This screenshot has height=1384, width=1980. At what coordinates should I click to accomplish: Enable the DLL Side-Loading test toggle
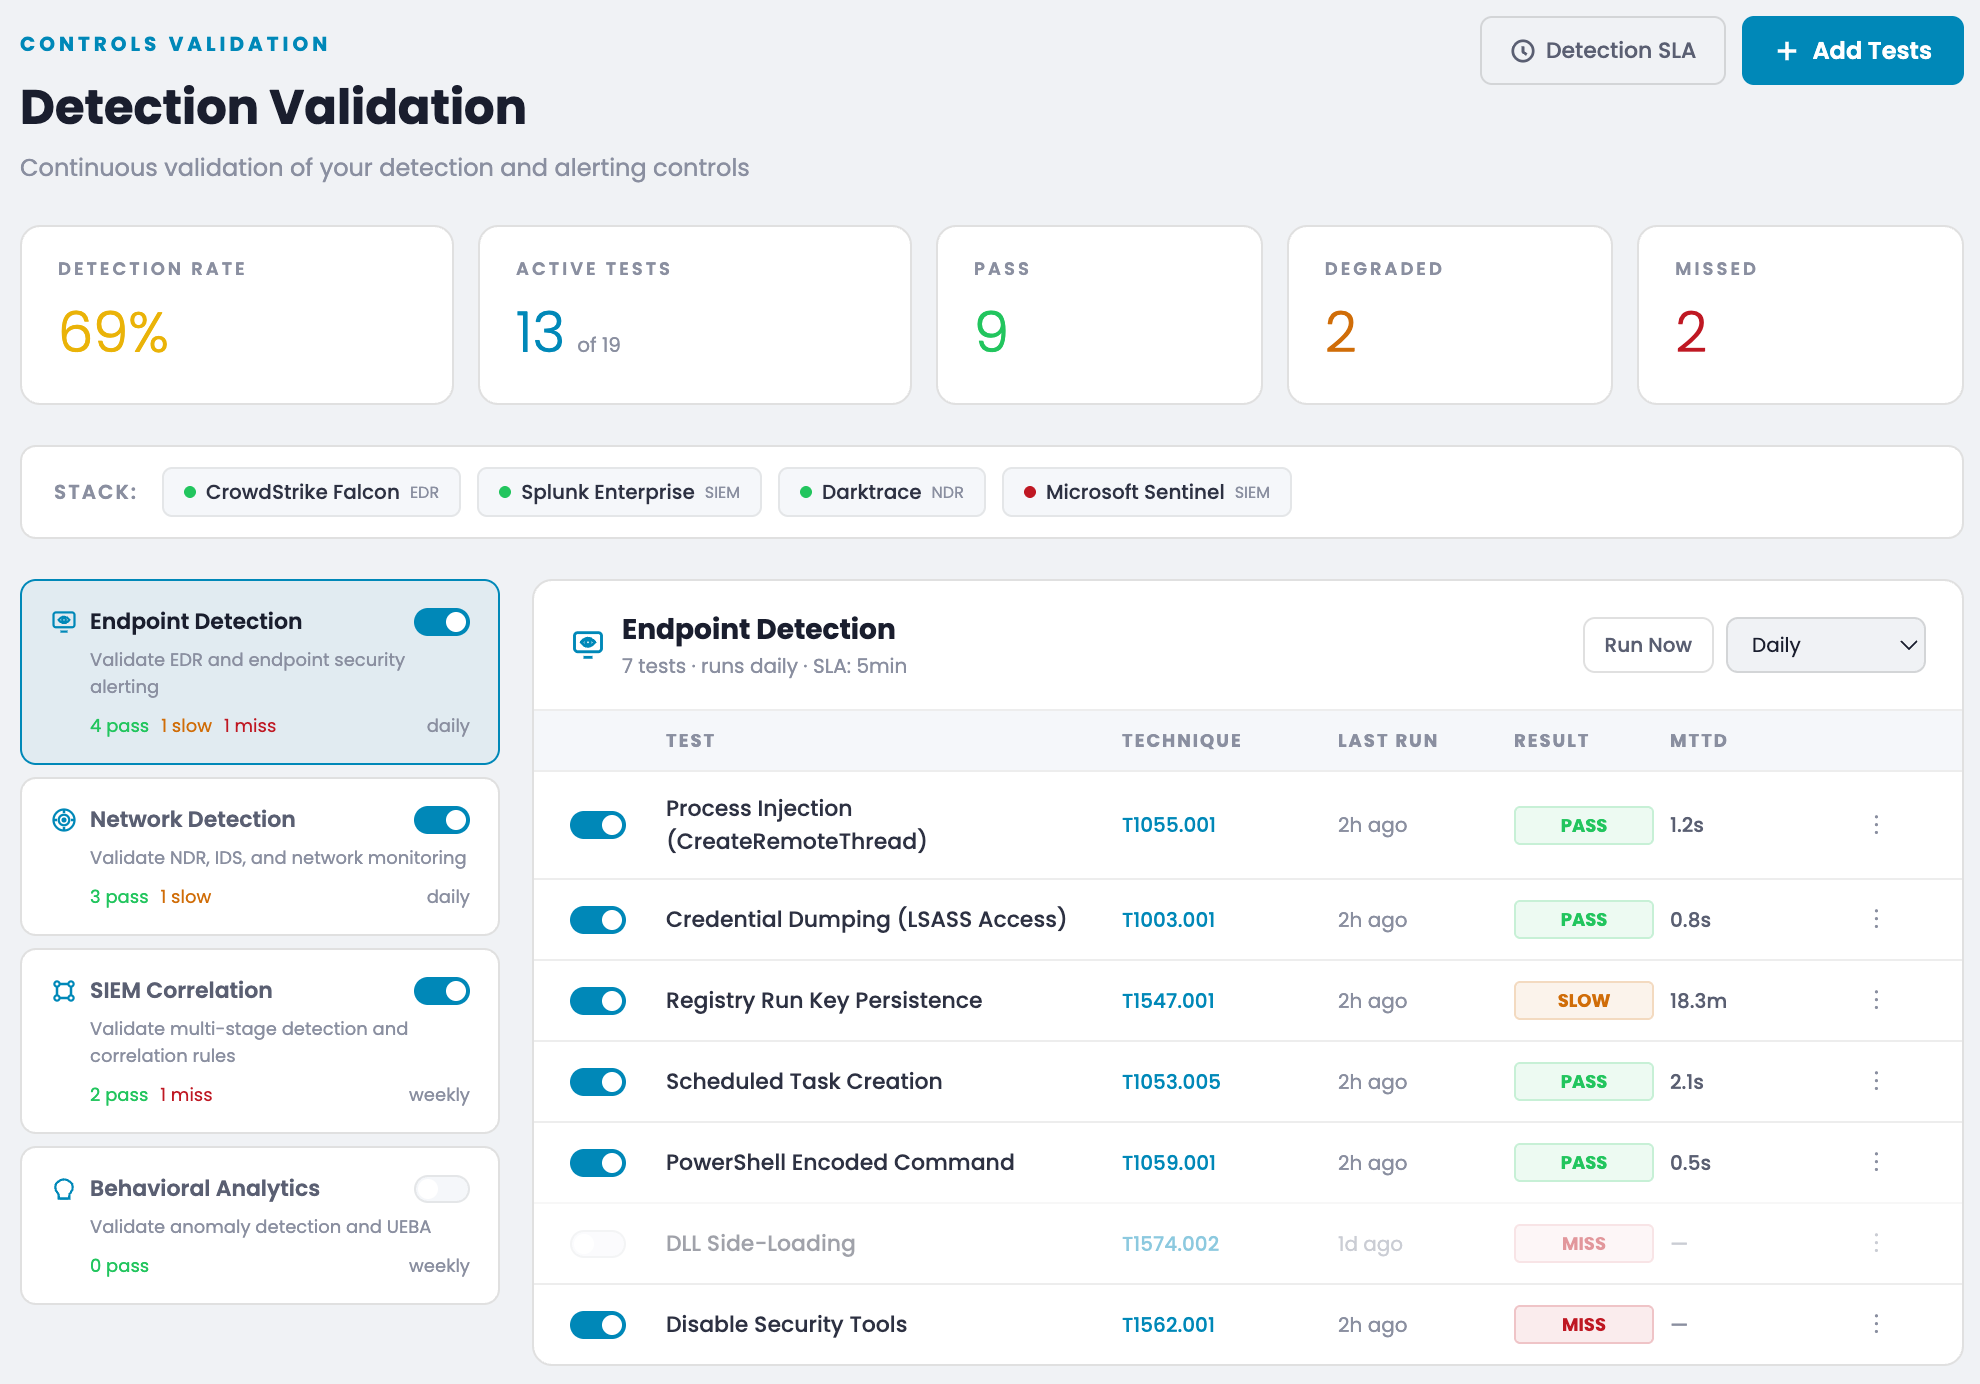click(x=598, y=1244)
